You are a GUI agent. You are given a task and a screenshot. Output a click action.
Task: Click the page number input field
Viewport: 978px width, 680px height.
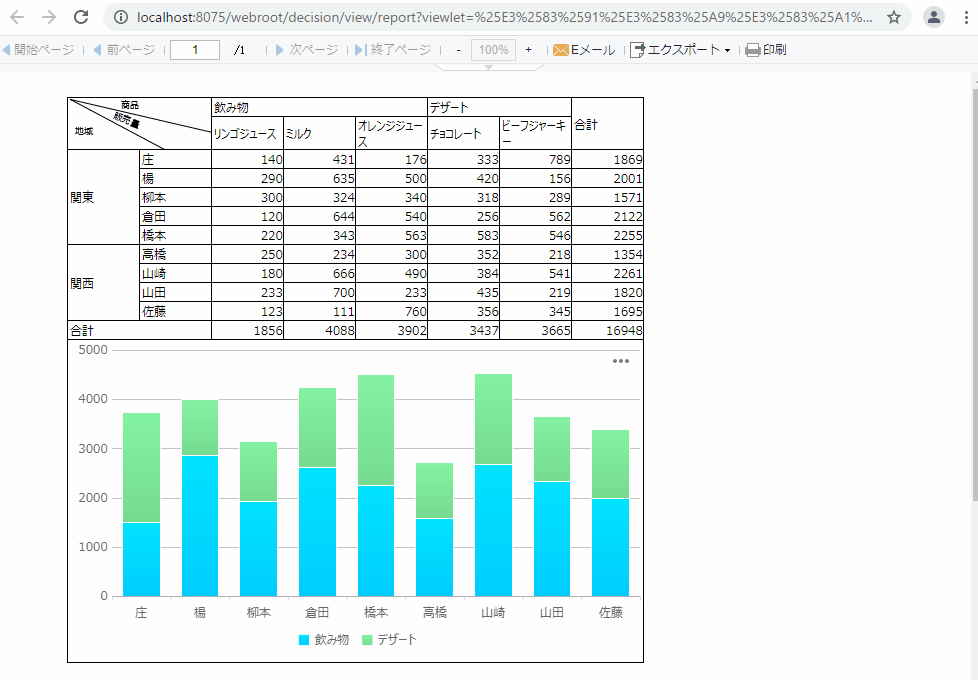(195, 50)
